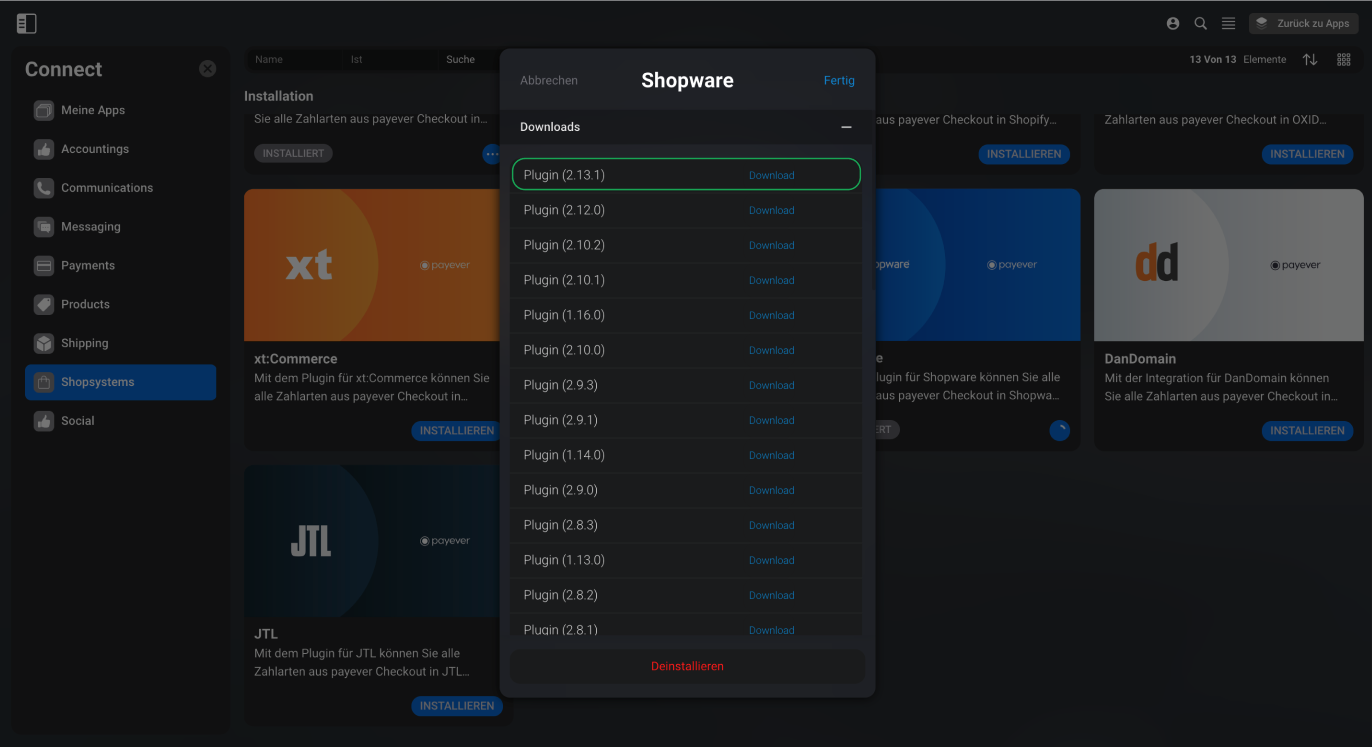
Task: Download Plugin (2.13.1)
Action: (x=771, y=175)
